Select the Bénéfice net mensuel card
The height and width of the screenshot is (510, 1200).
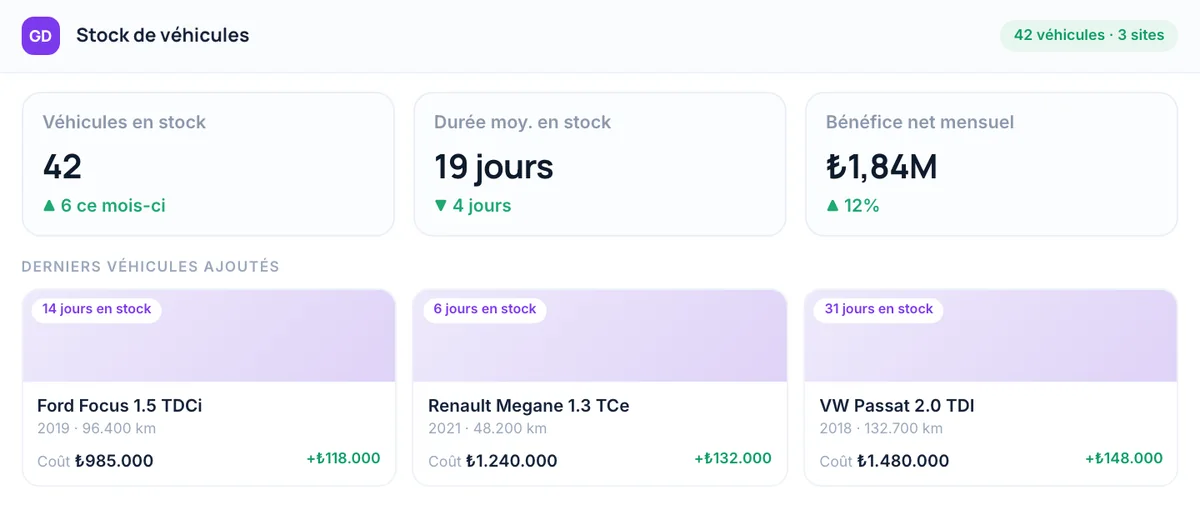coord(991,164)
